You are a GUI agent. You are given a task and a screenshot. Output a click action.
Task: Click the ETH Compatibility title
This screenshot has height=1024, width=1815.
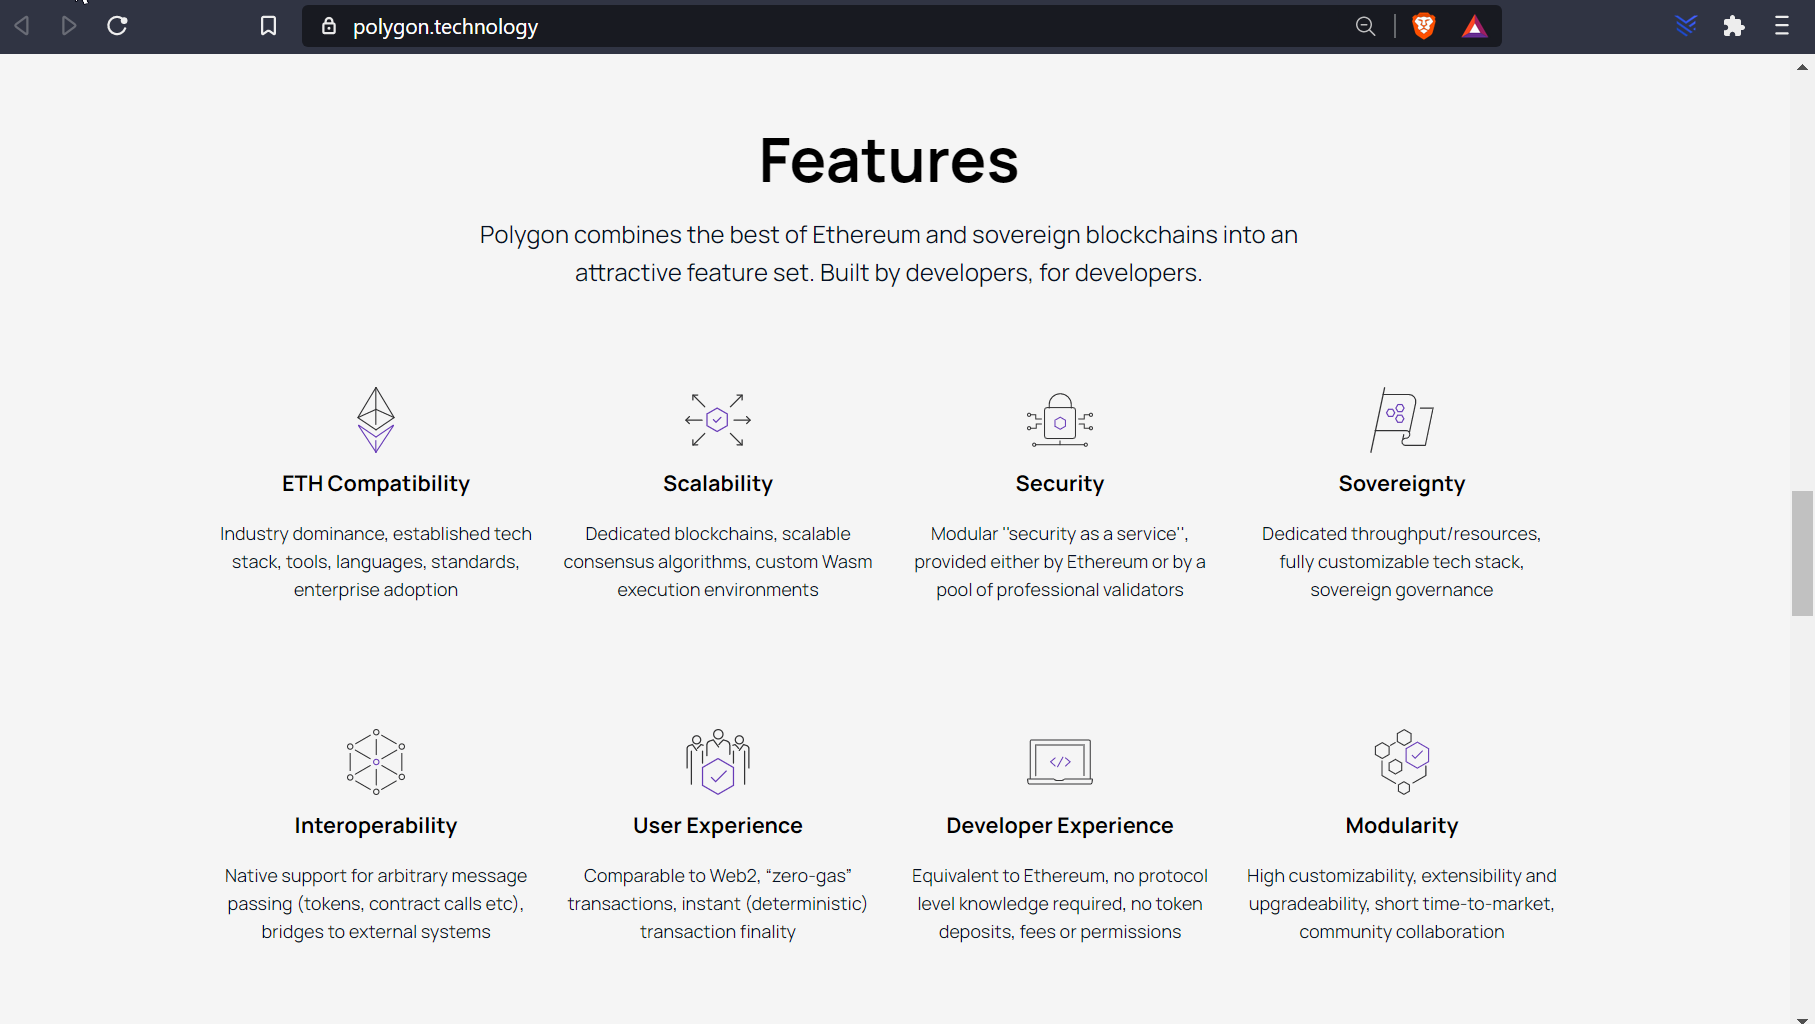coord(376,484)
